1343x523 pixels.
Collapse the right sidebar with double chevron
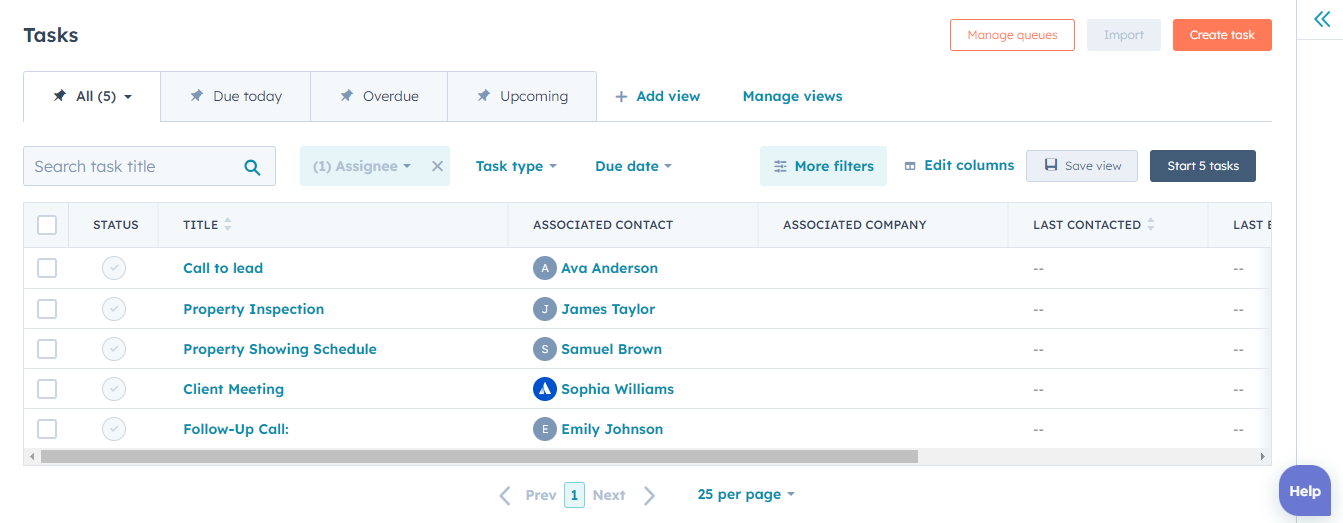coord(1322,19)
